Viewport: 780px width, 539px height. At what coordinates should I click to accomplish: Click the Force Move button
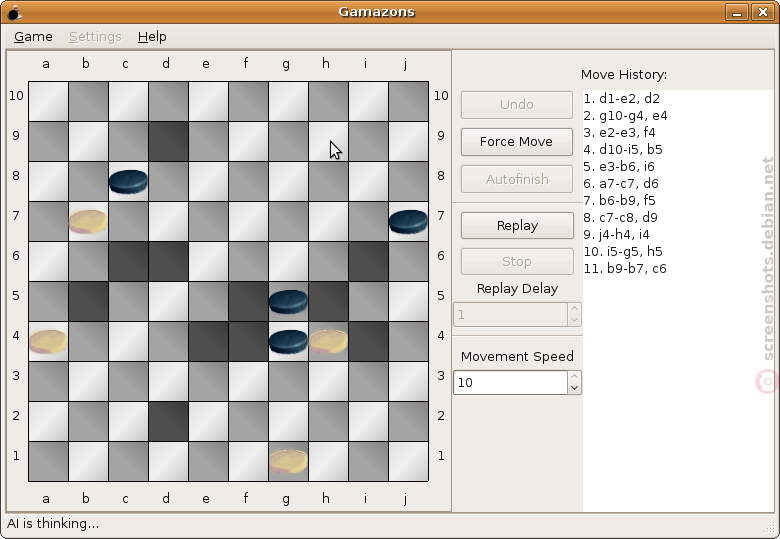click(x=517, y=142)
